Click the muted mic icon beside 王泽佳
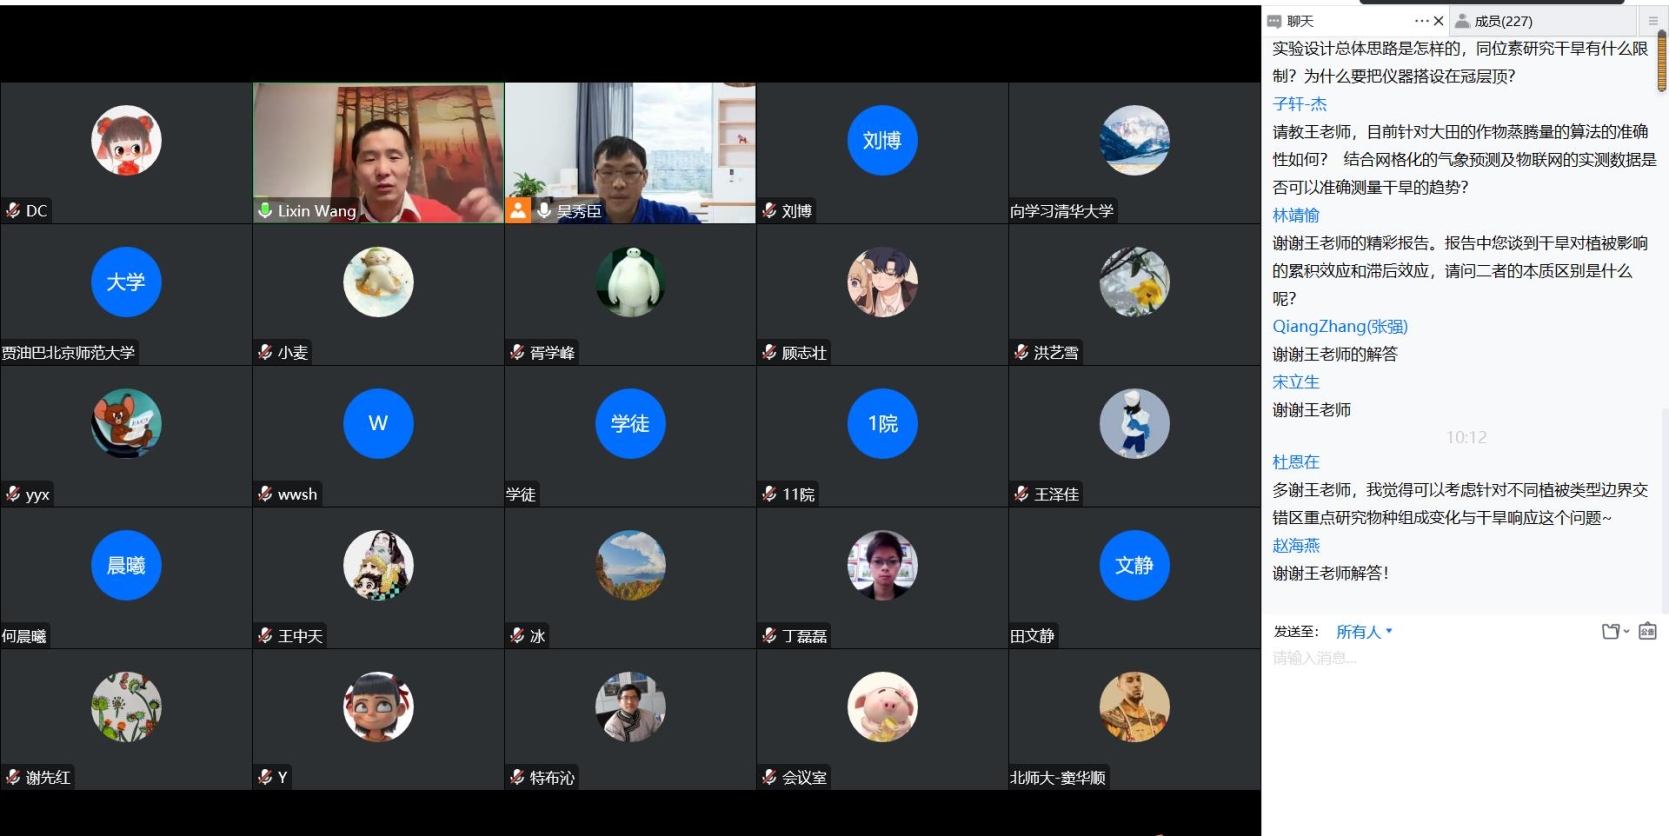Screen dimensions: 1669x836 (x=1021, y=494)
